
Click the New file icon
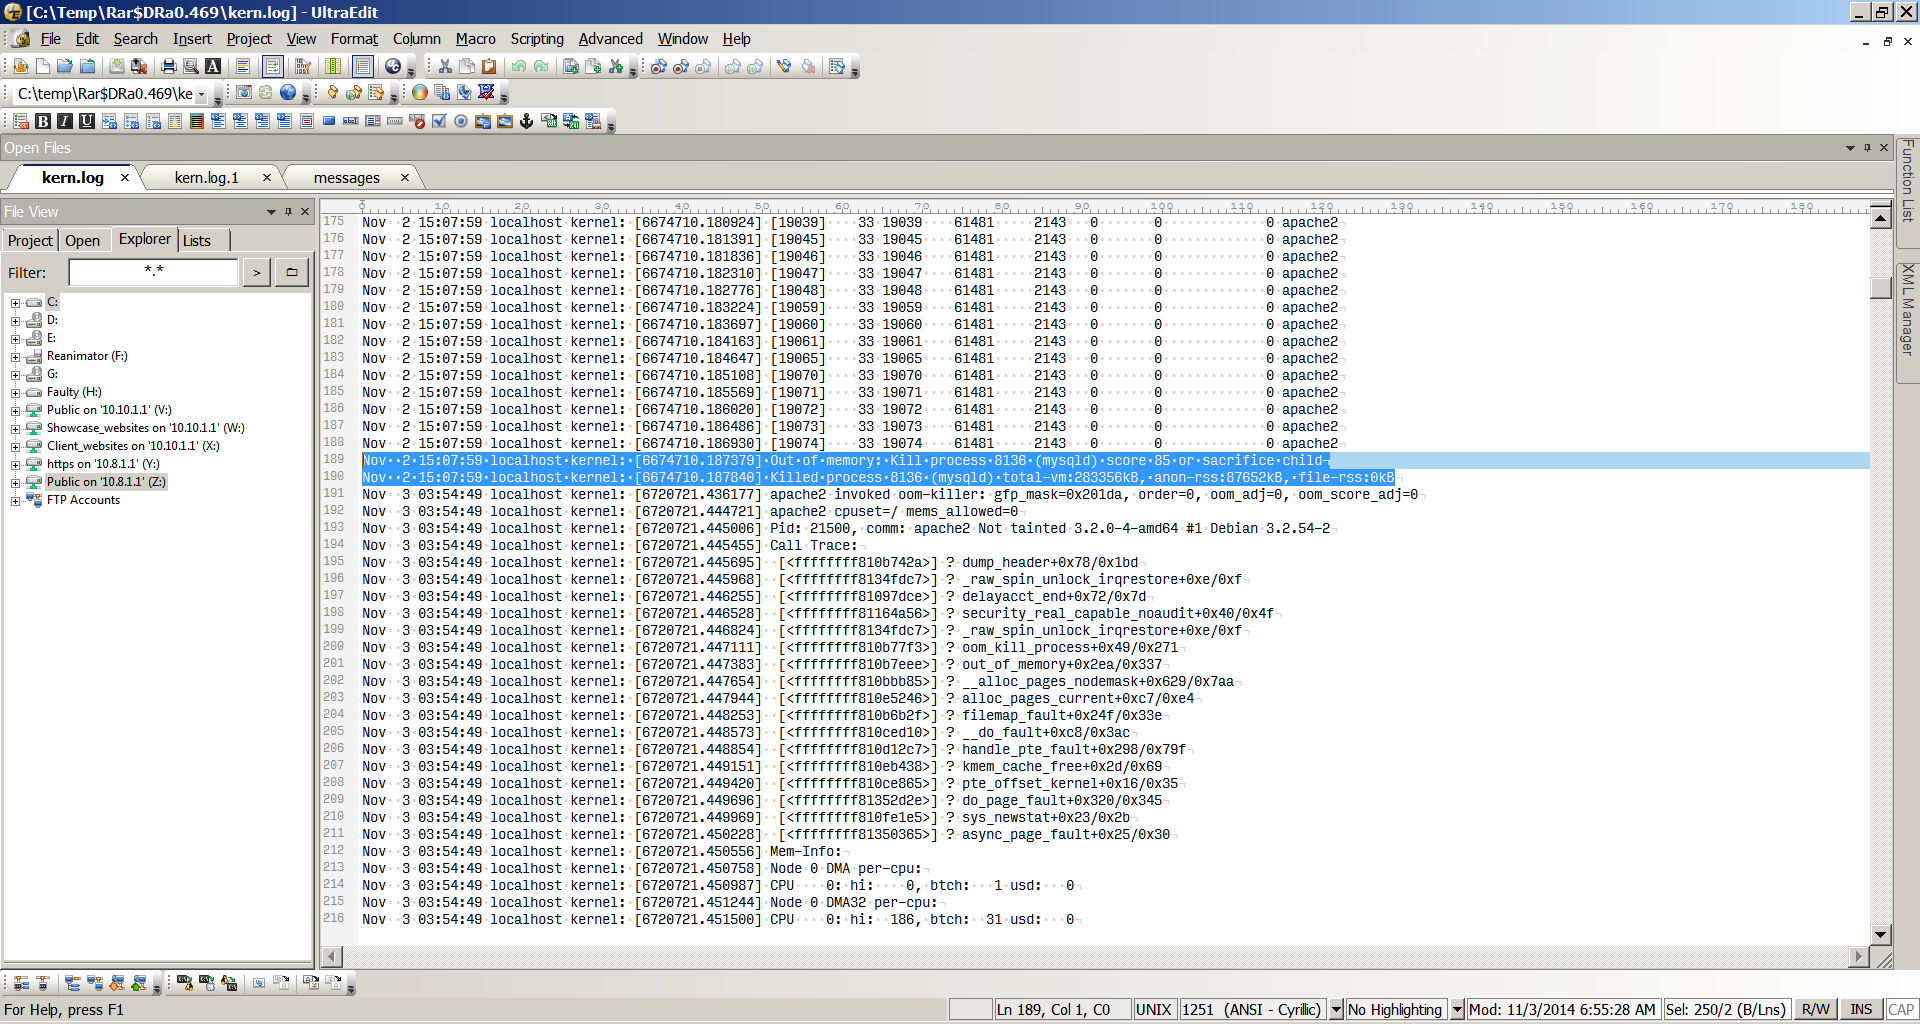[x=43, y=66]
